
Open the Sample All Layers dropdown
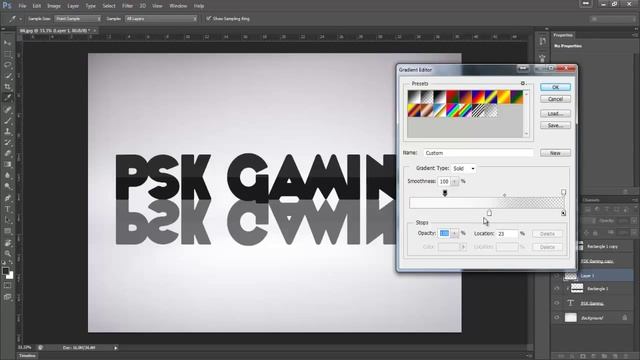[161, 19]
